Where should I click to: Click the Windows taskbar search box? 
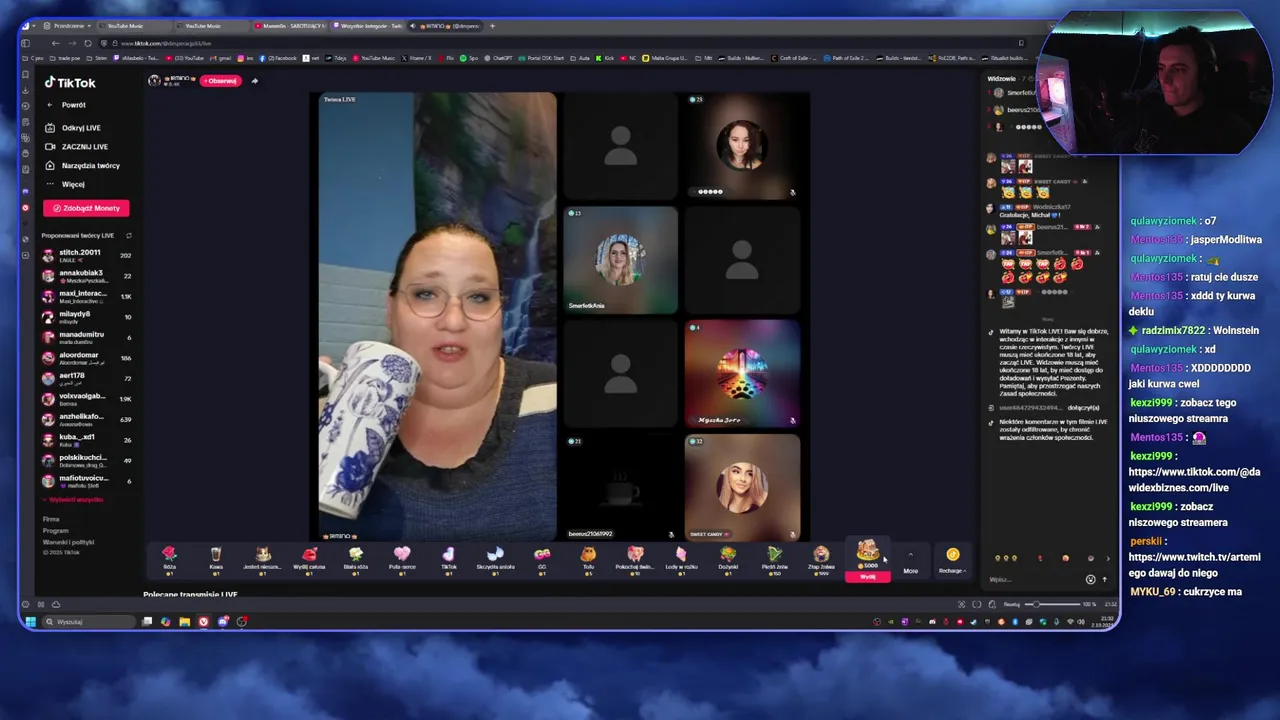(x=88, y=622)
